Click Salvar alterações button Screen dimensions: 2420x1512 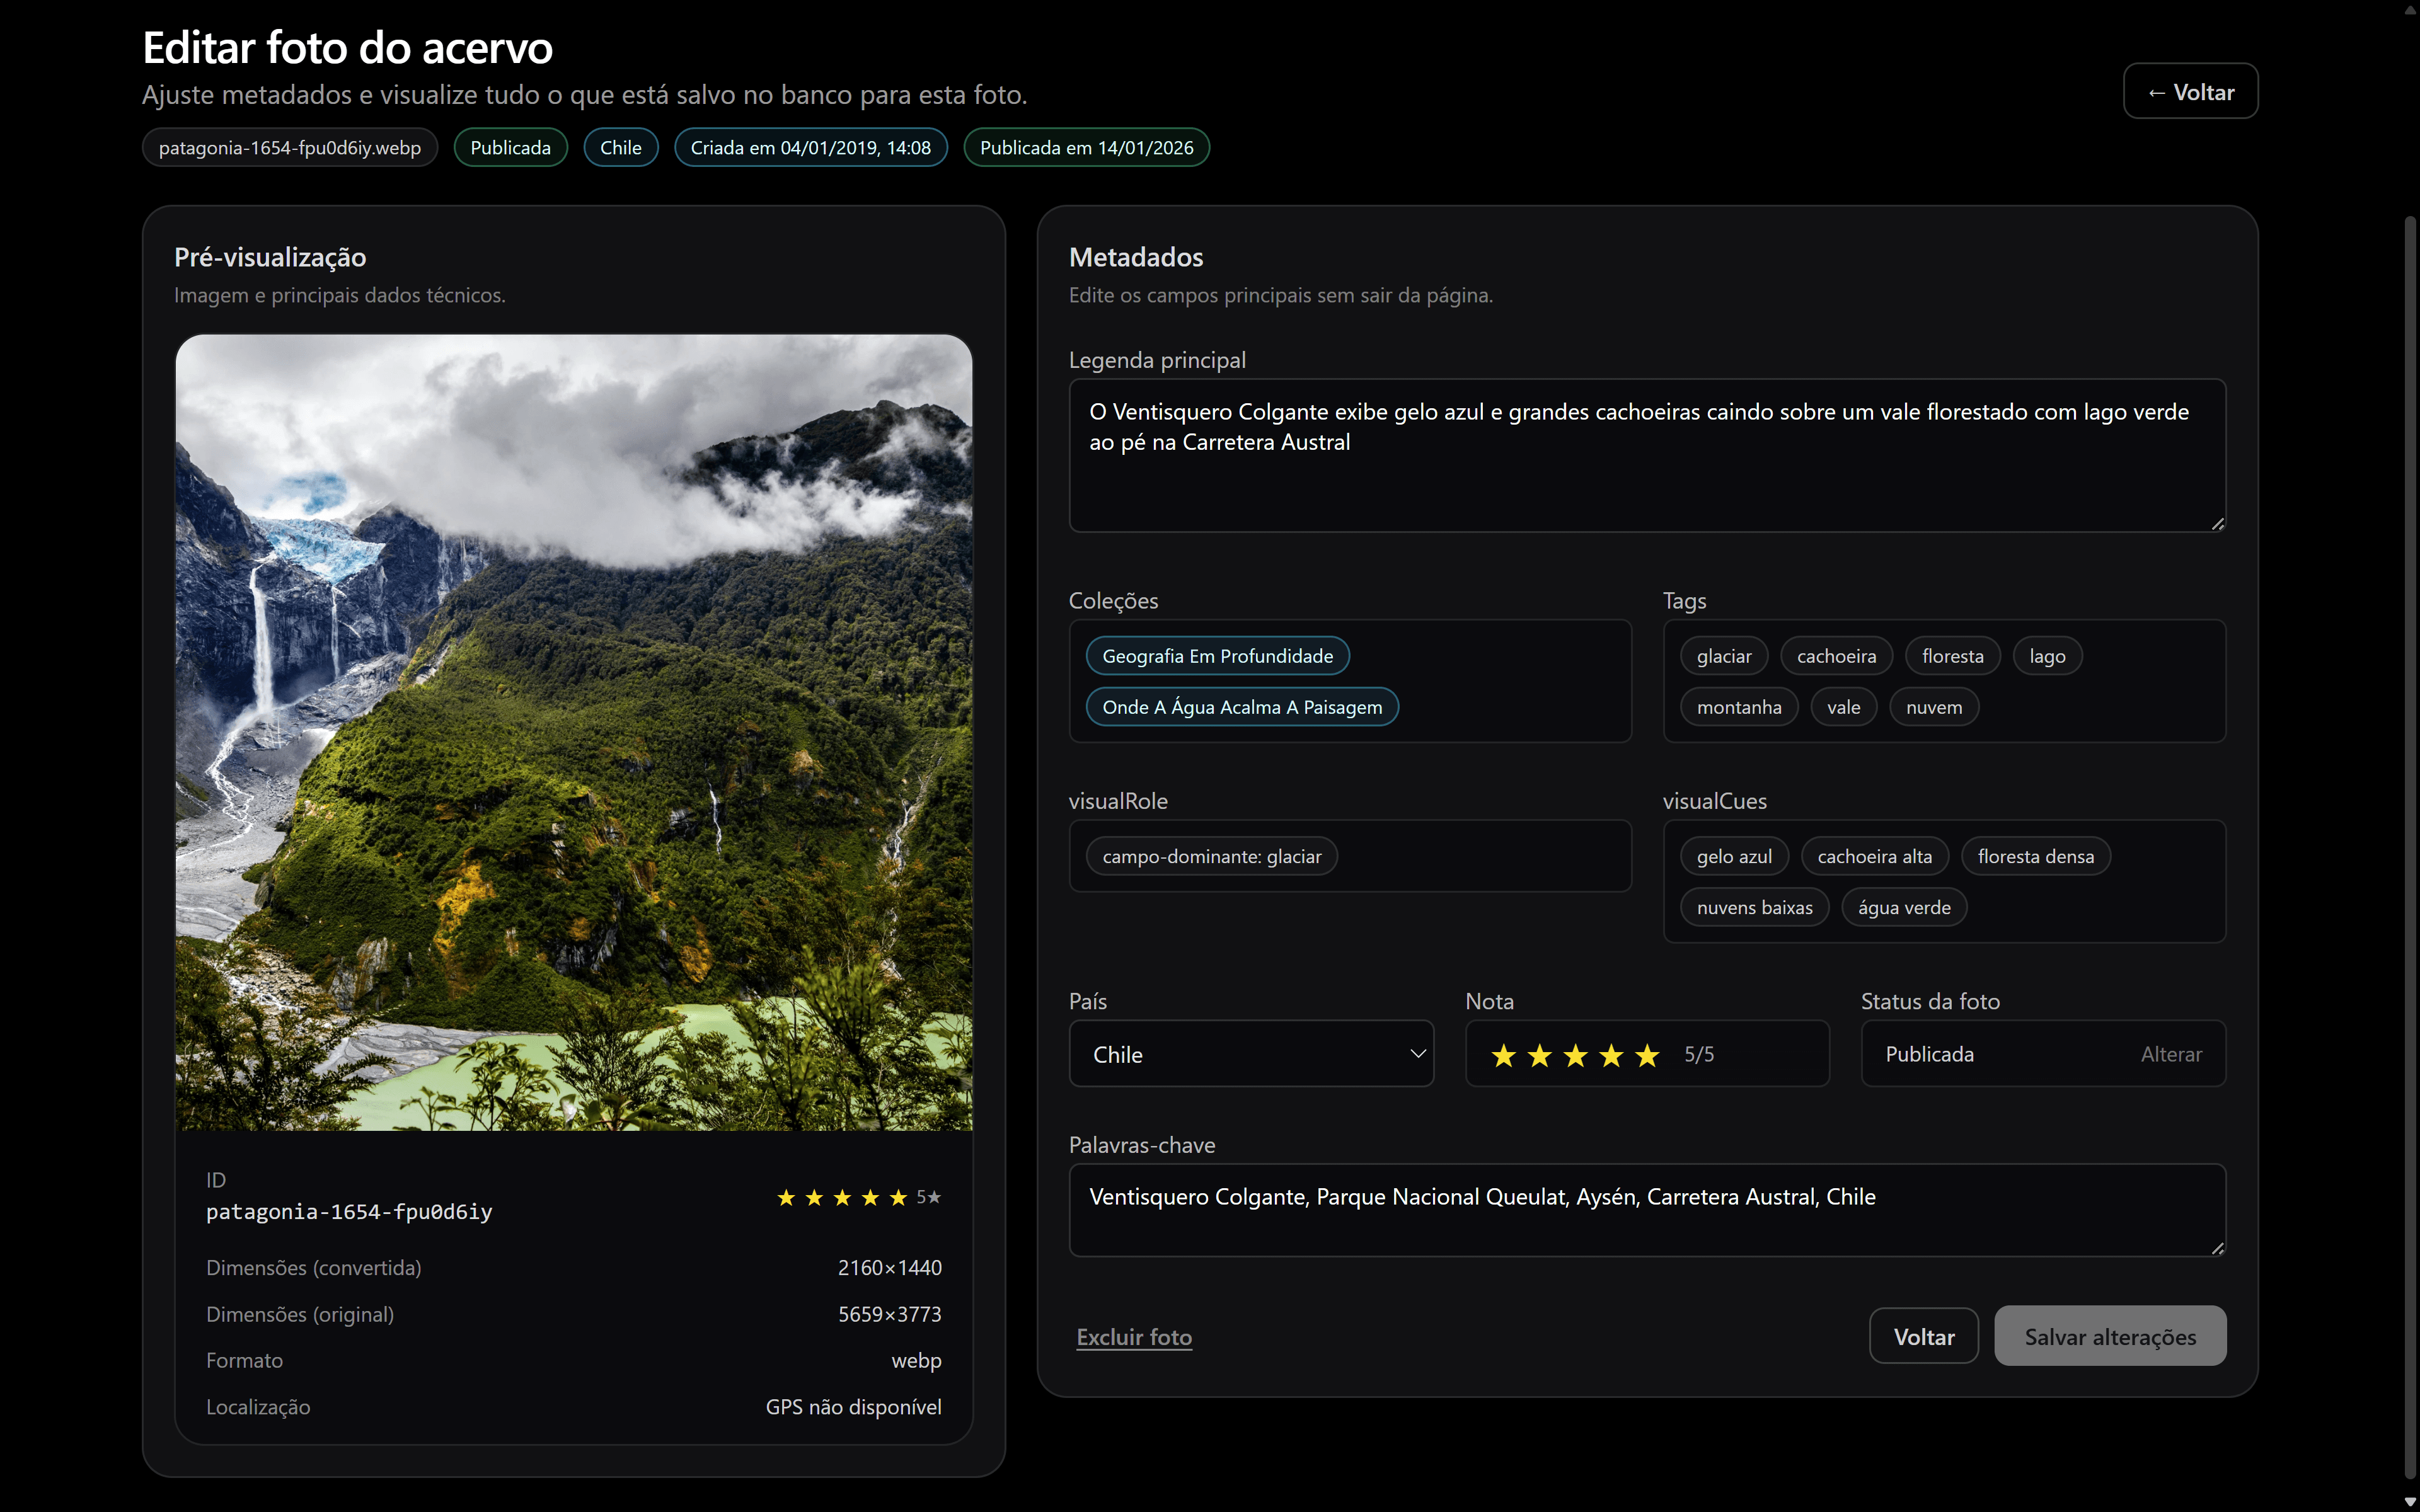[x=2109, y=1336]
